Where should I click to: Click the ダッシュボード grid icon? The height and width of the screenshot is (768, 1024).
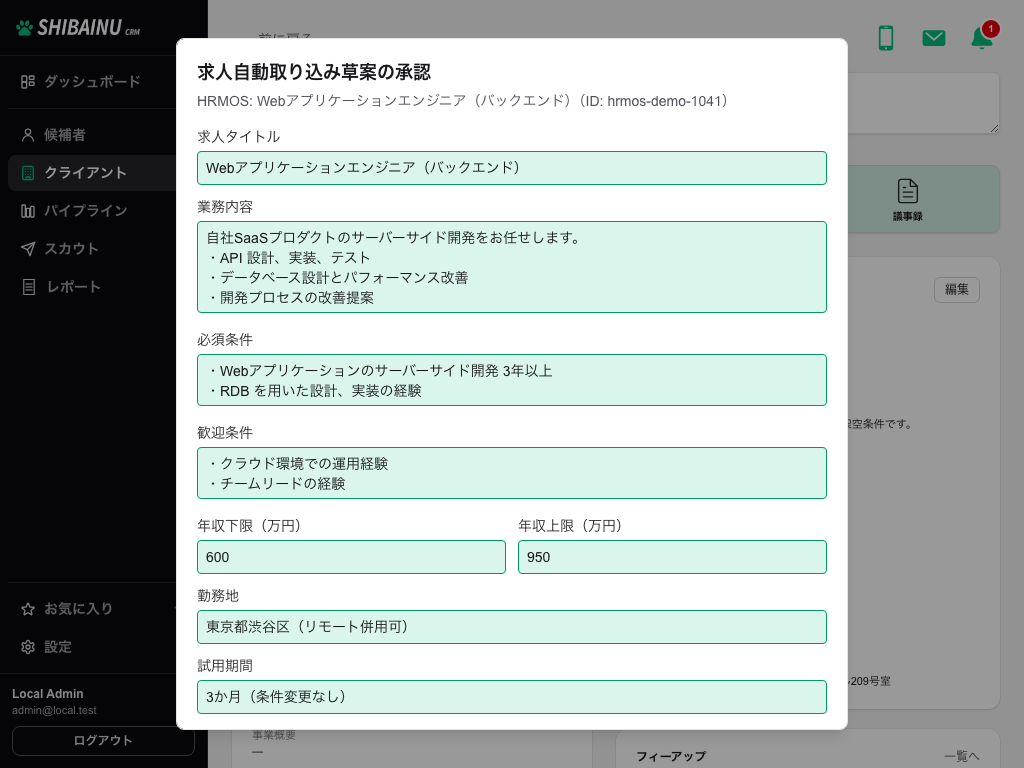tap(27, 82)
